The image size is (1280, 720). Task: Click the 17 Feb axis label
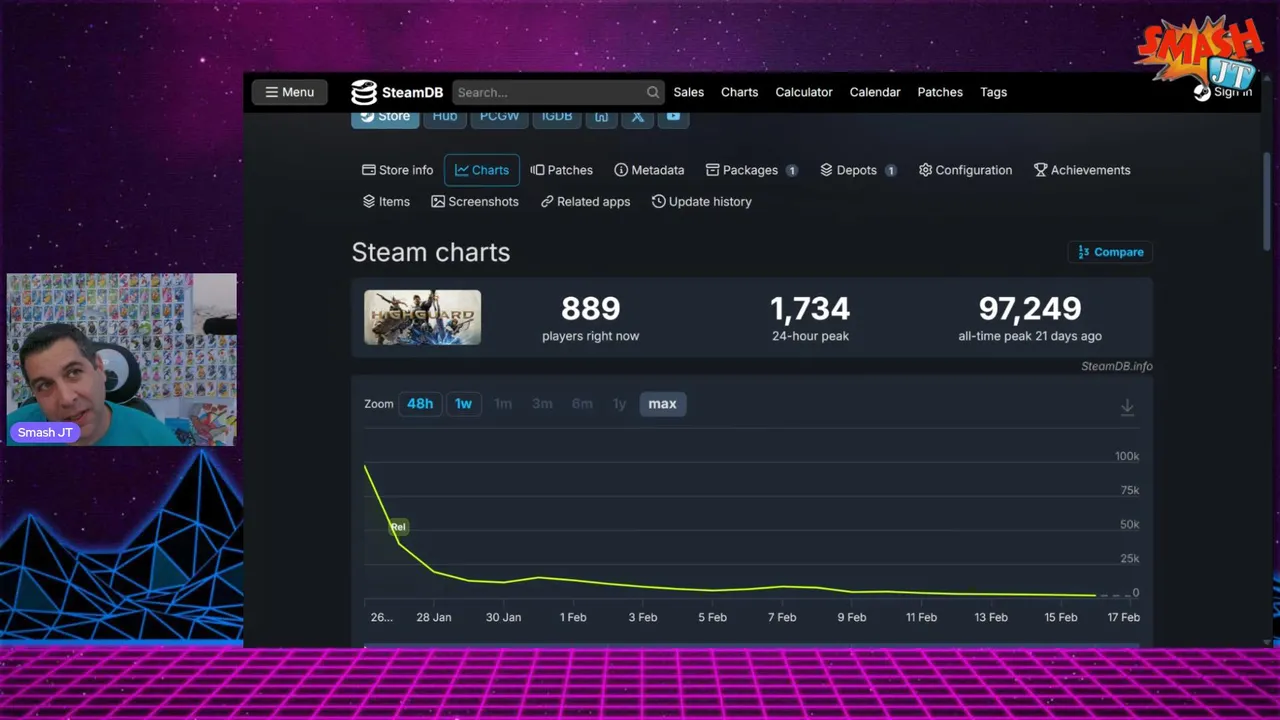tap(1123, 617)
